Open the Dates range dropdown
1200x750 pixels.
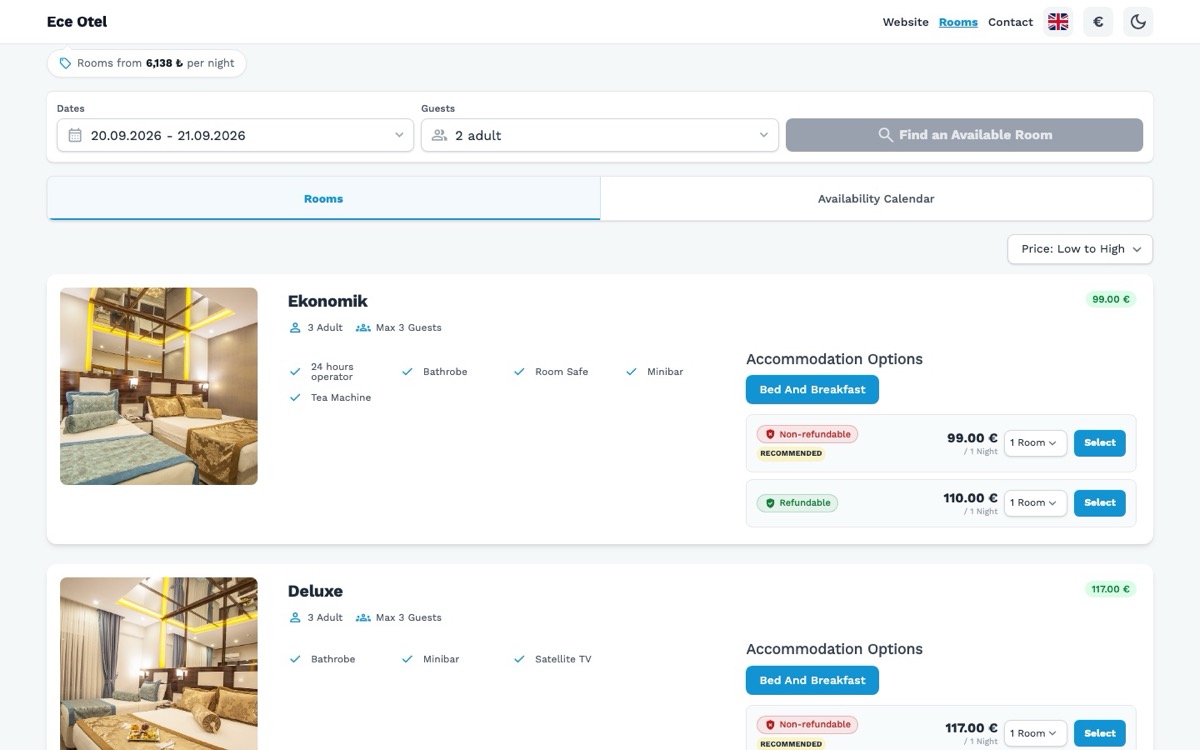(235, 135)
